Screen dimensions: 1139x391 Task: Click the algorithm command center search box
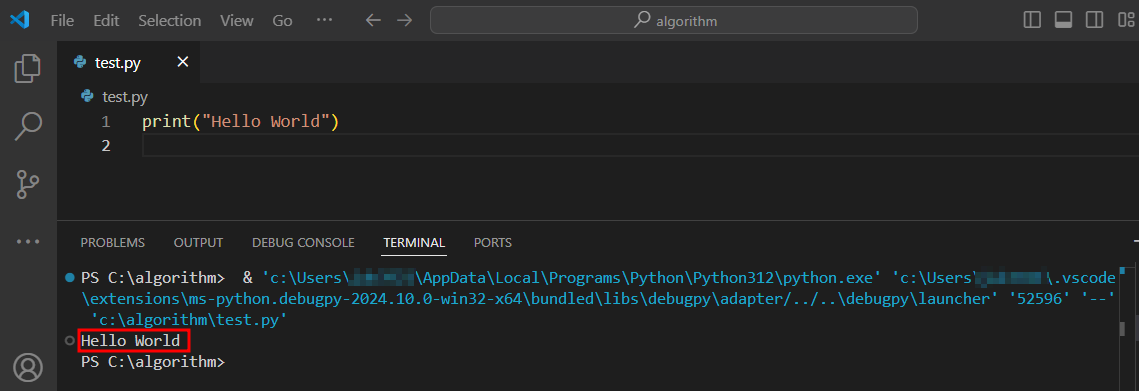(x=673, y=20)
